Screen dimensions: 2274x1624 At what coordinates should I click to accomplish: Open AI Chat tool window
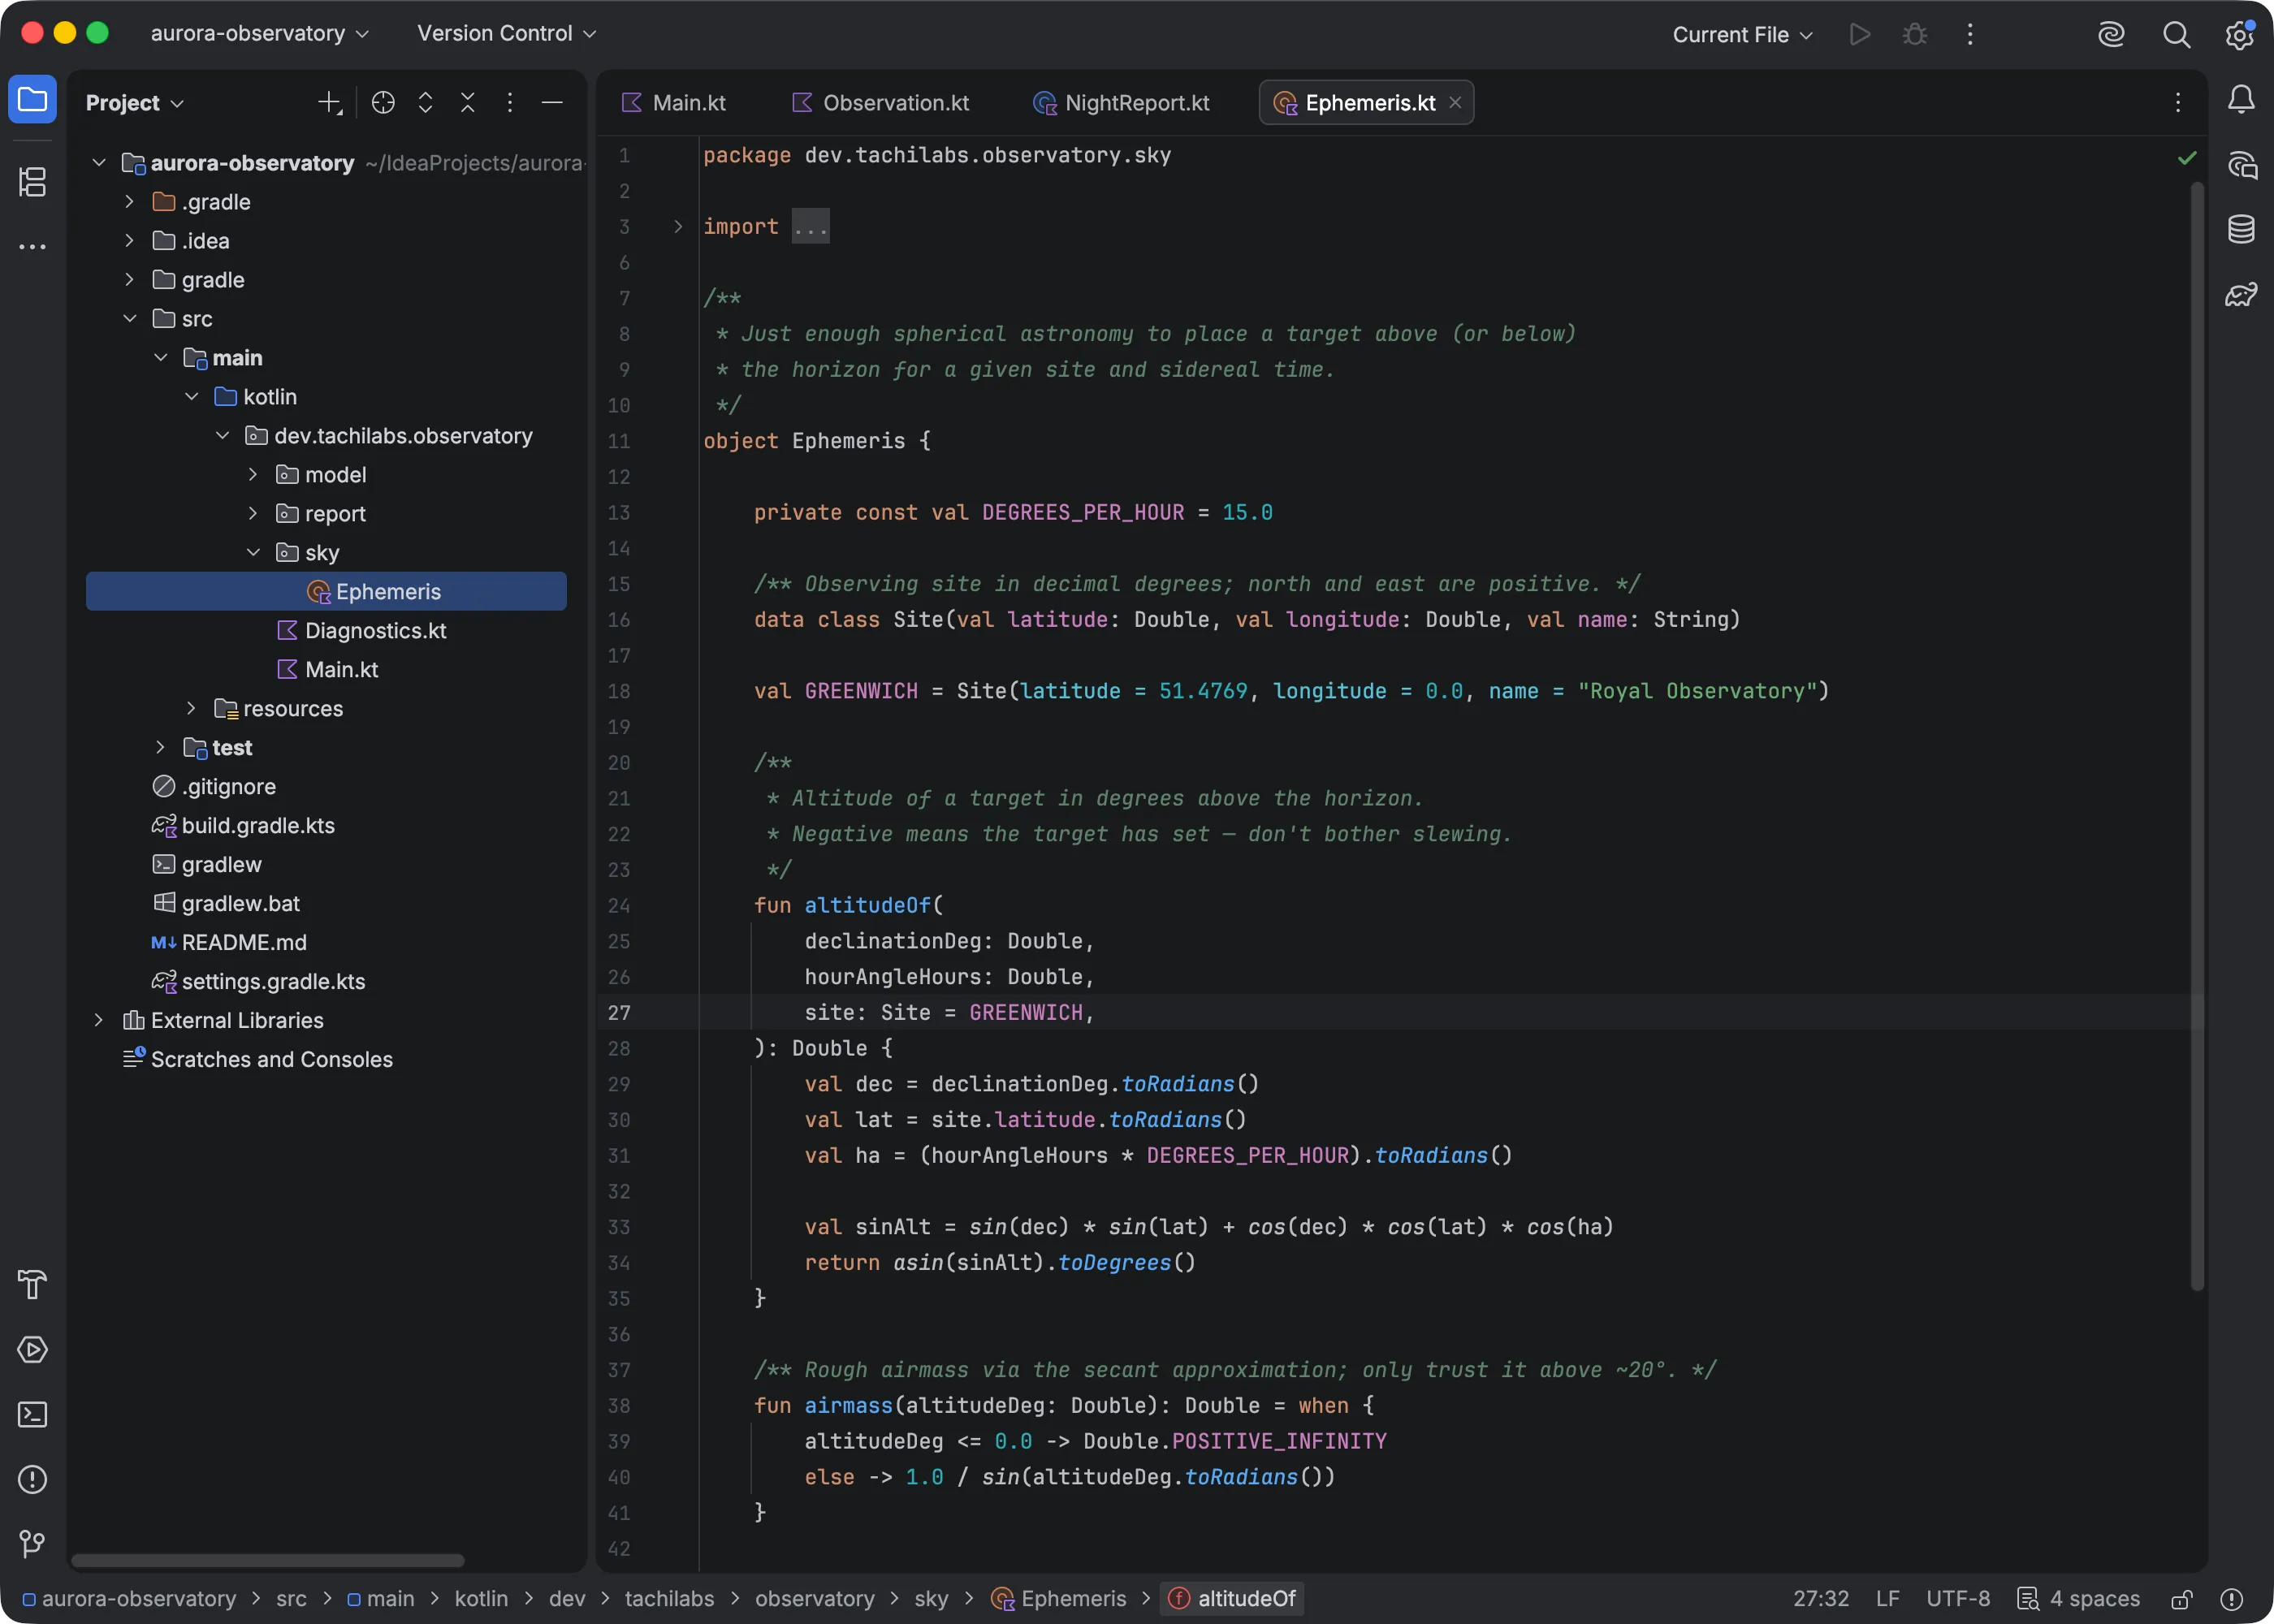[2241, 164]
